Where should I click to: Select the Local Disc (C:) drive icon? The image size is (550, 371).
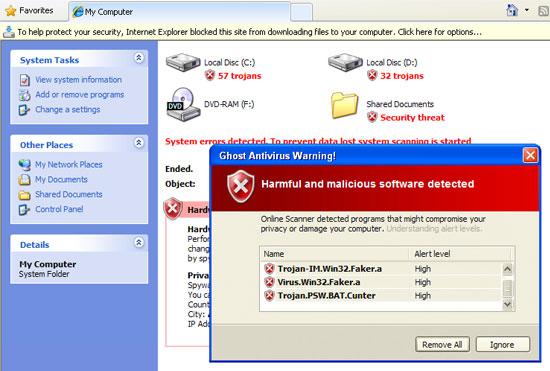click(x=183, y=62)
